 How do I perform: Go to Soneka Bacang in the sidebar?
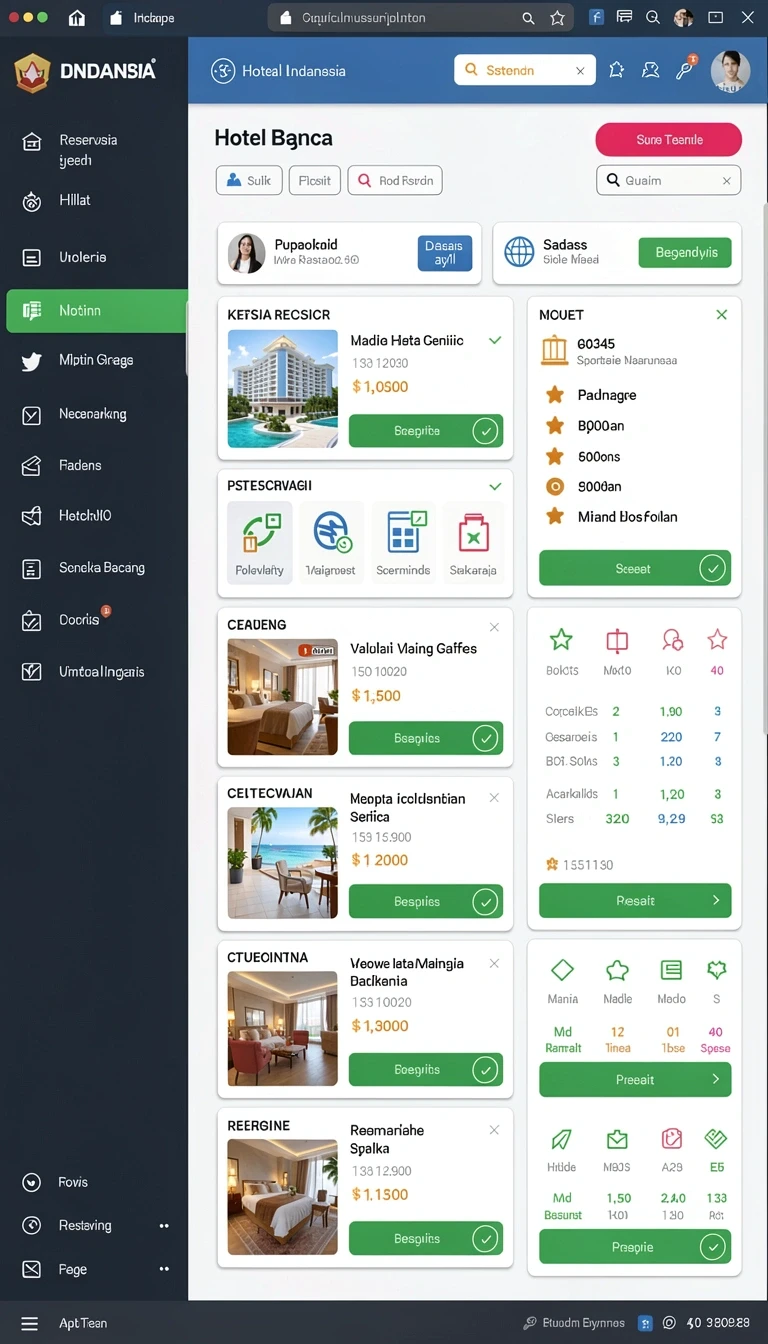click(x=83, y=568)
